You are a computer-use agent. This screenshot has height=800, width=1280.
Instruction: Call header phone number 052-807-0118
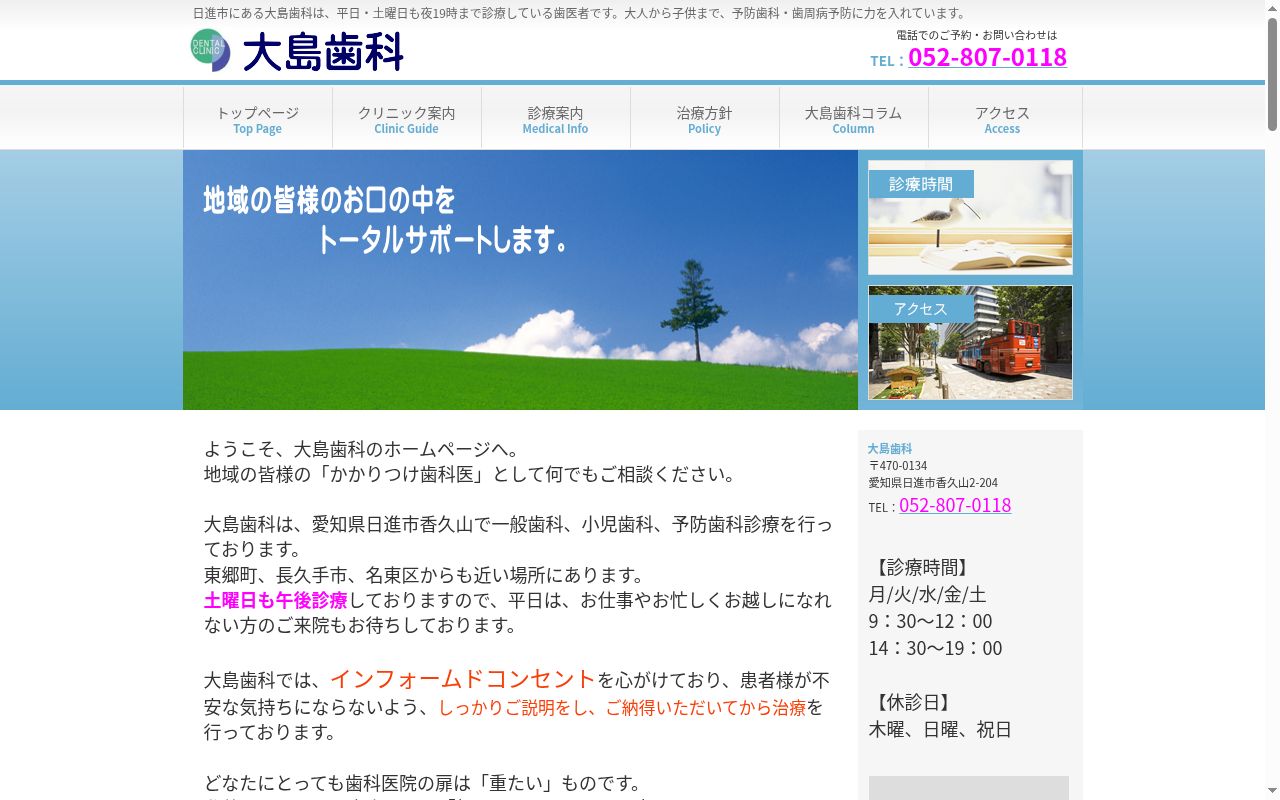tap(987, 57)
